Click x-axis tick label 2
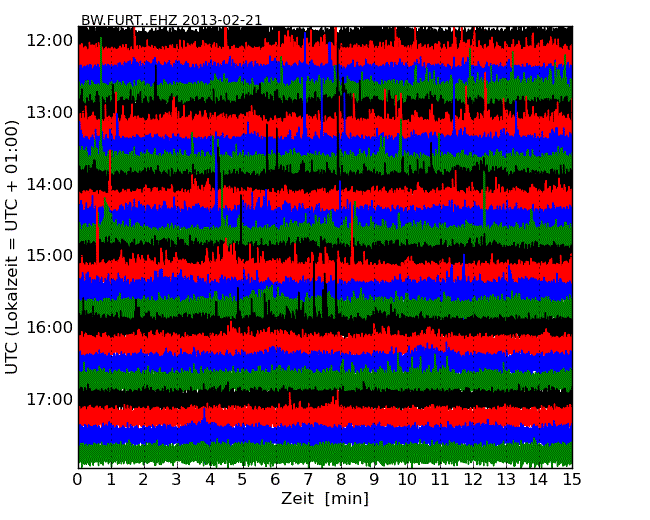650x520 pixels. pyautogui.click(x=143, y=480)
